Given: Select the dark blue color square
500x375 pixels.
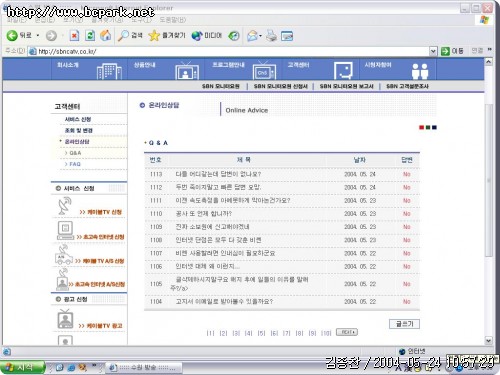Looking at the screenshot, I should point(434,127).
